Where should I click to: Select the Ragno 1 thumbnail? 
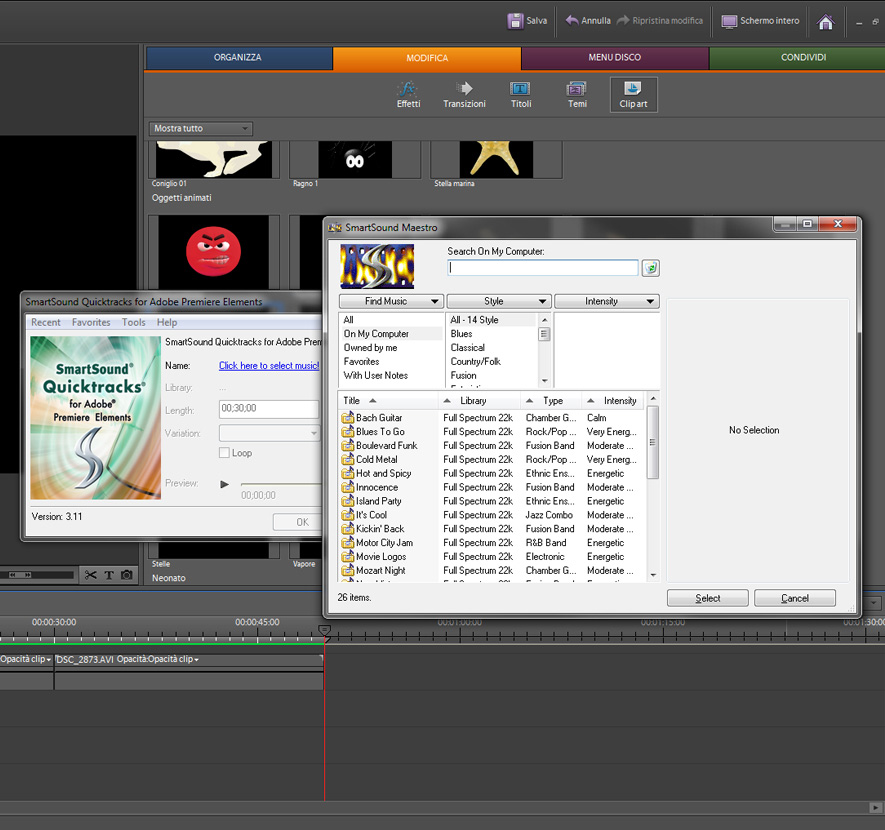pyautogui.click(x=355, y=160)
